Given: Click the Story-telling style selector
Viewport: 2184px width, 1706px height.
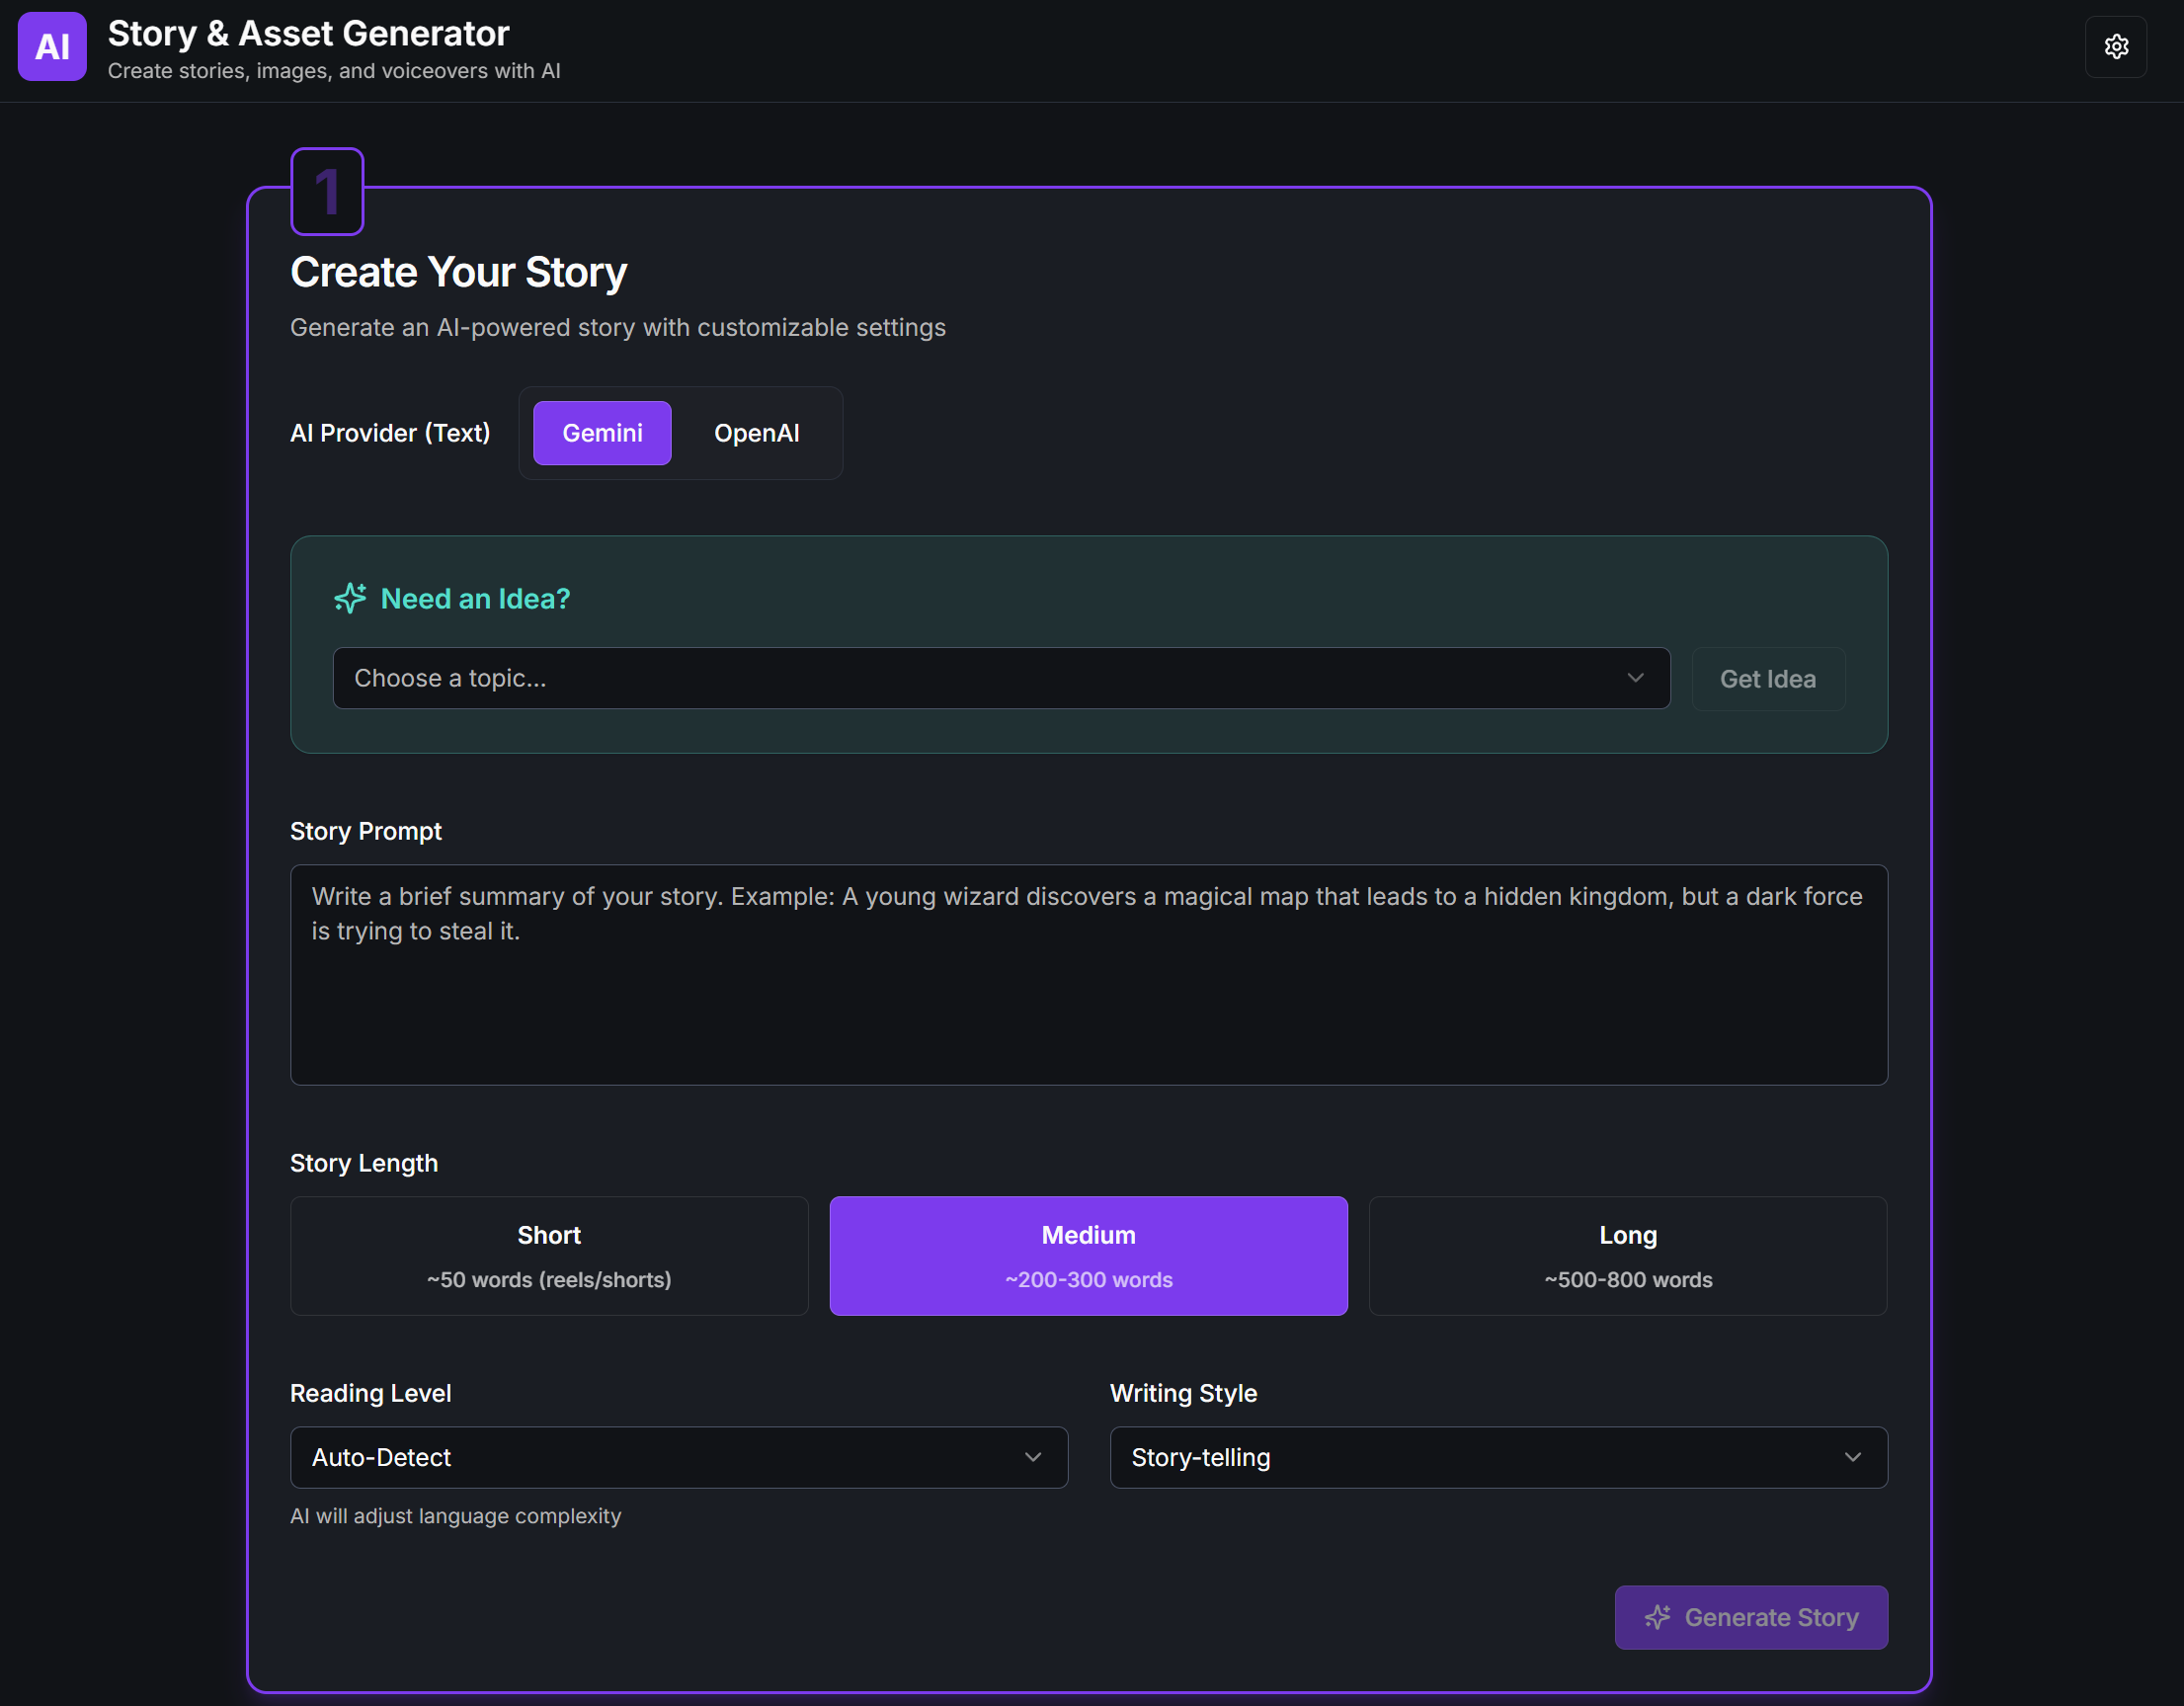Looking at the screenshot, I should coord(1498,1457).
